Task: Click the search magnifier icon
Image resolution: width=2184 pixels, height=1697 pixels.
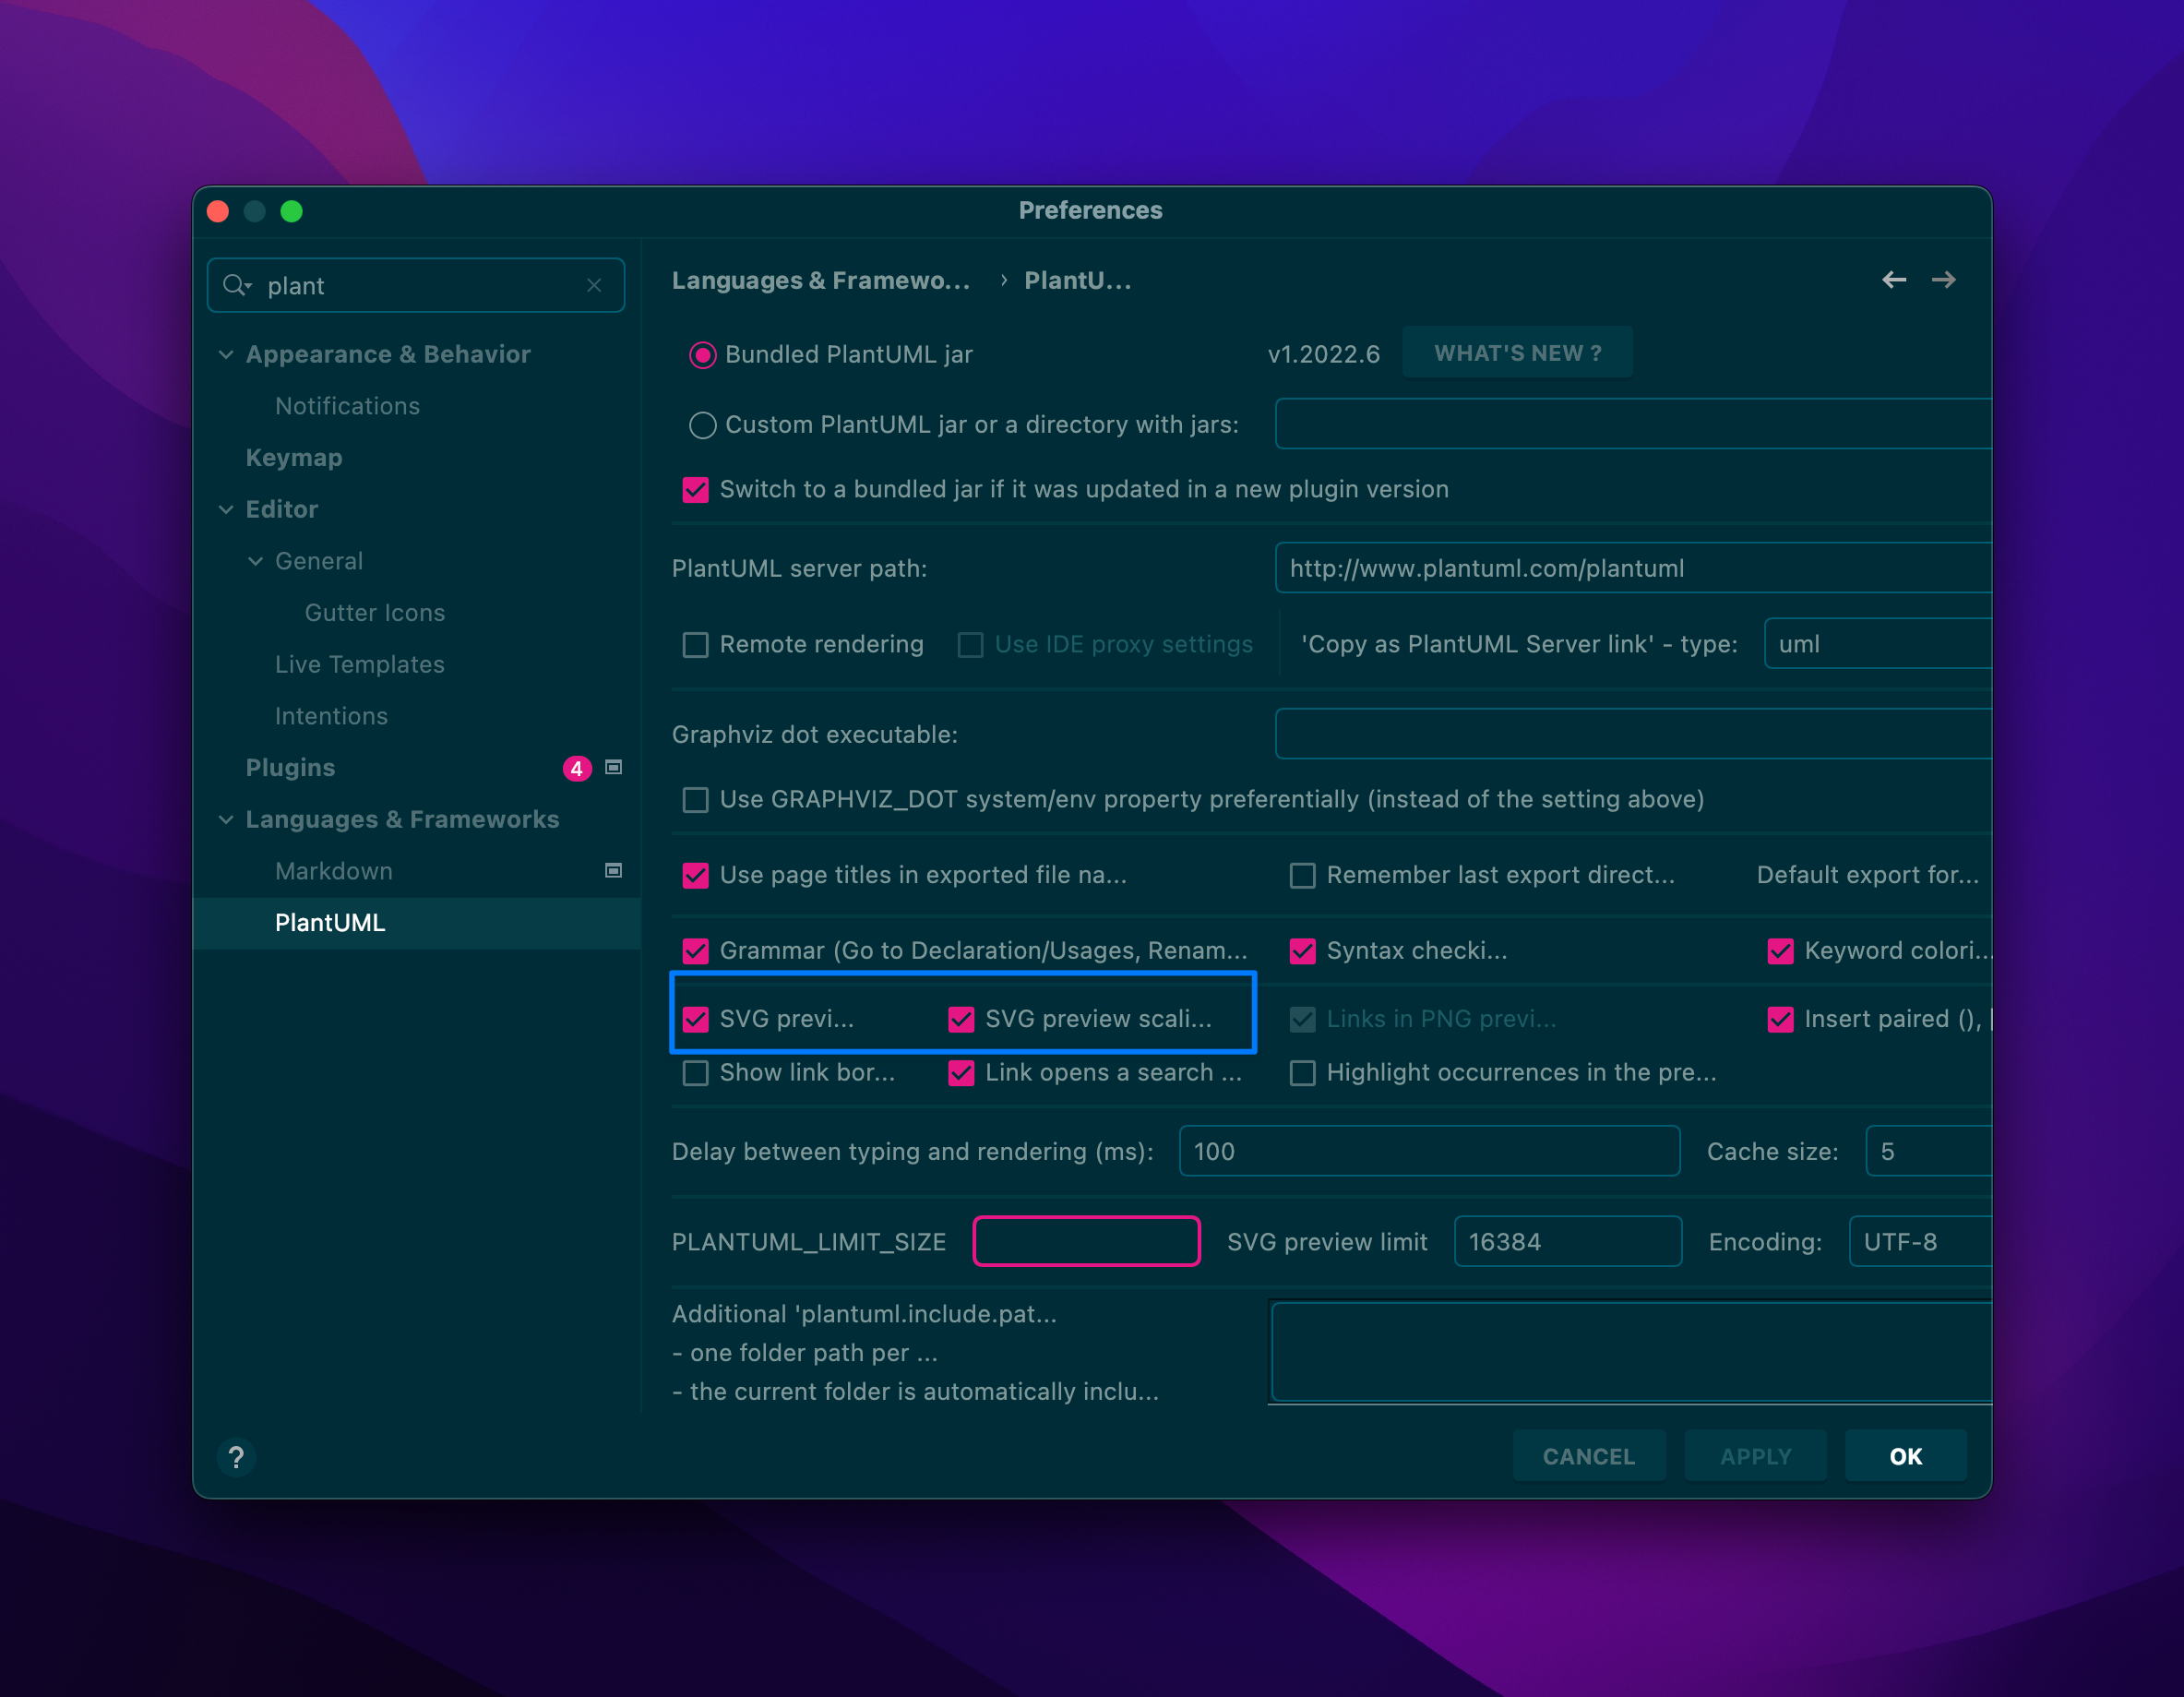Action: [x=235, y=286]
